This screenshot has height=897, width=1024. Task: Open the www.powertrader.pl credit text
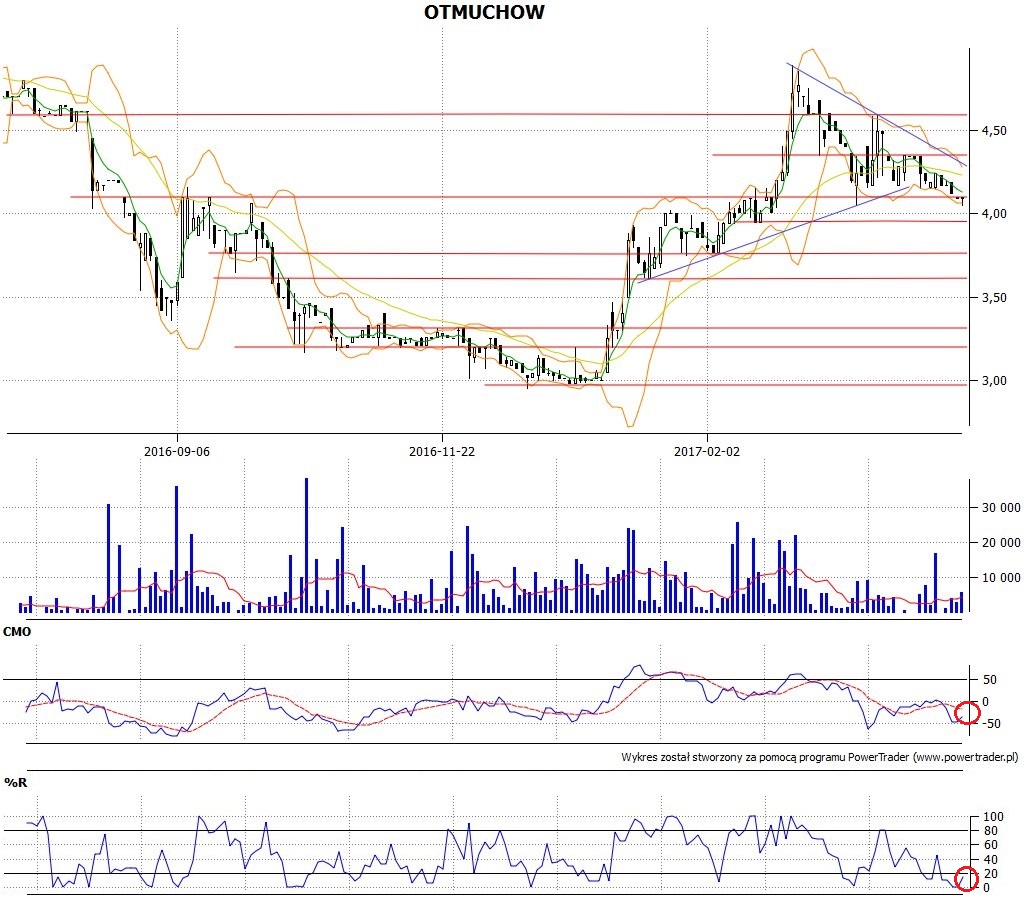(x=966, y=757)
